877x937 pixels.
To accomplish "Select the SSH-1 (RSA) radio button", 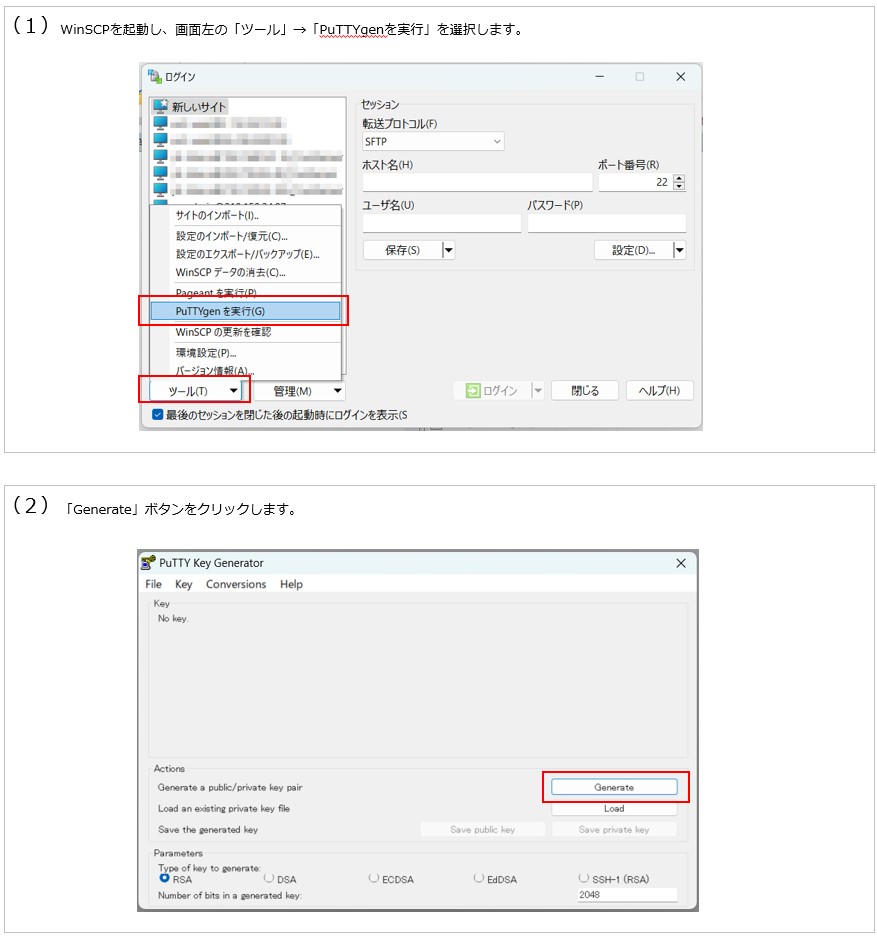I will pyautogui.click(x=584, y=878).
